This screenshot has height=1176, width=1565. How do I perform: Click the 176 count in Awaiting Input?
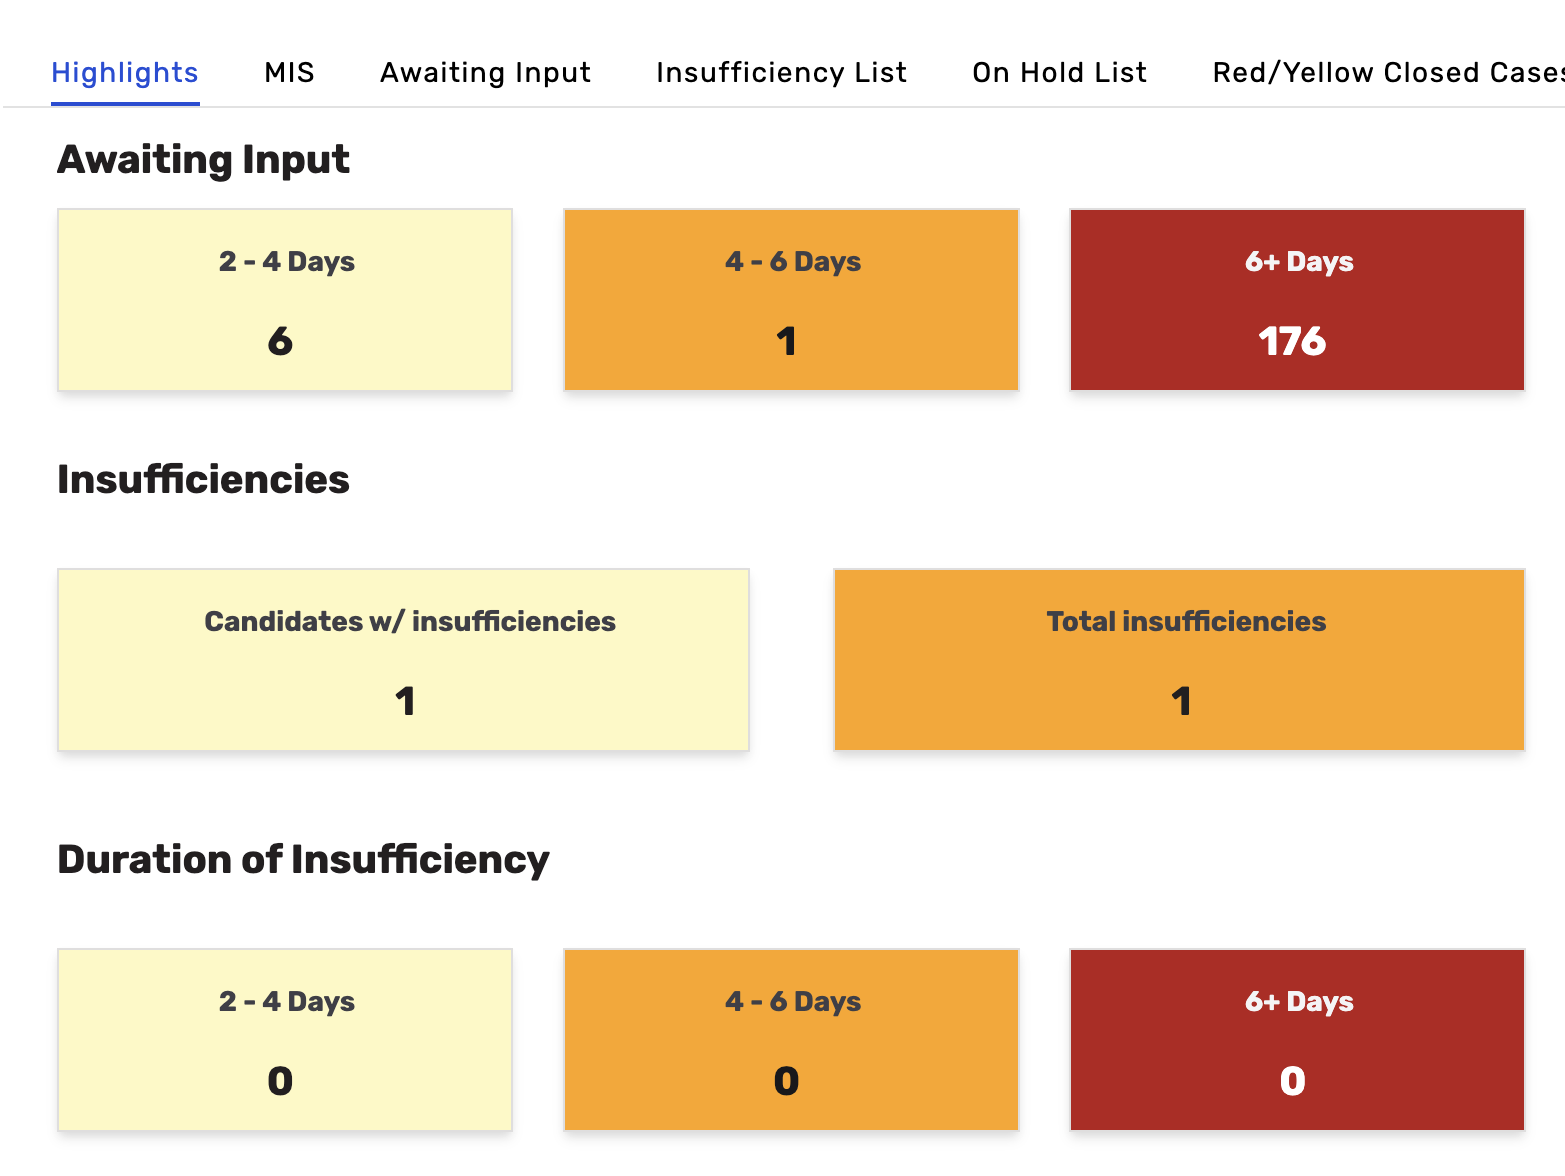point(1292,342)
